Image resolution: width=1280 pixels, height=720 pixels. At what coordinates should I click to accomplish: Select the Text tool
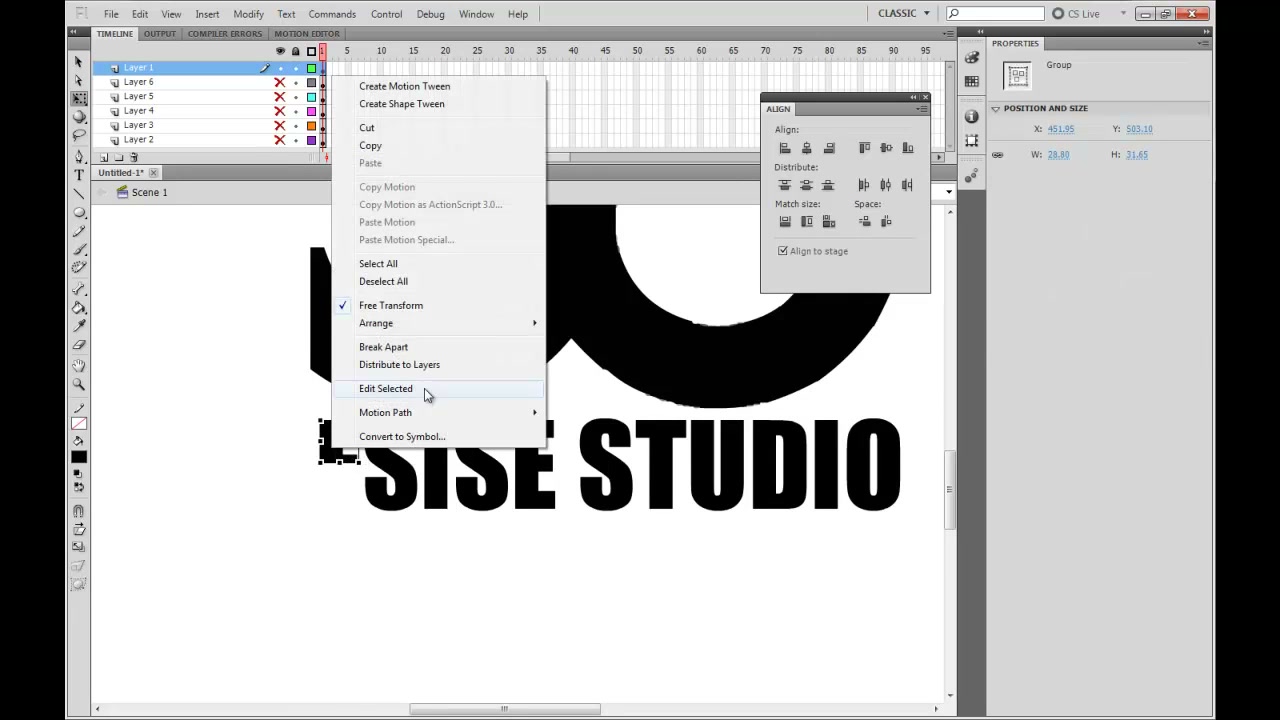coord(79,175)
